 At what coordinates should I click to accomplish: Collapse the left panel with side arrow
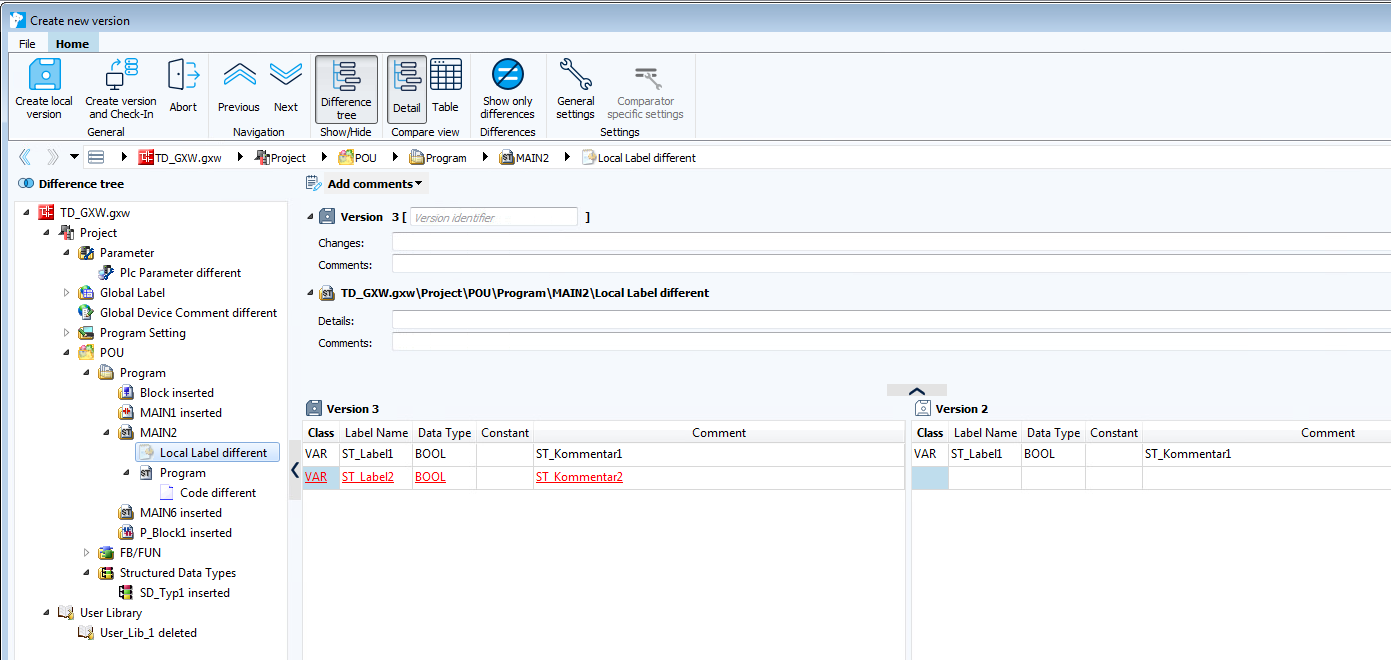[295, 469]
